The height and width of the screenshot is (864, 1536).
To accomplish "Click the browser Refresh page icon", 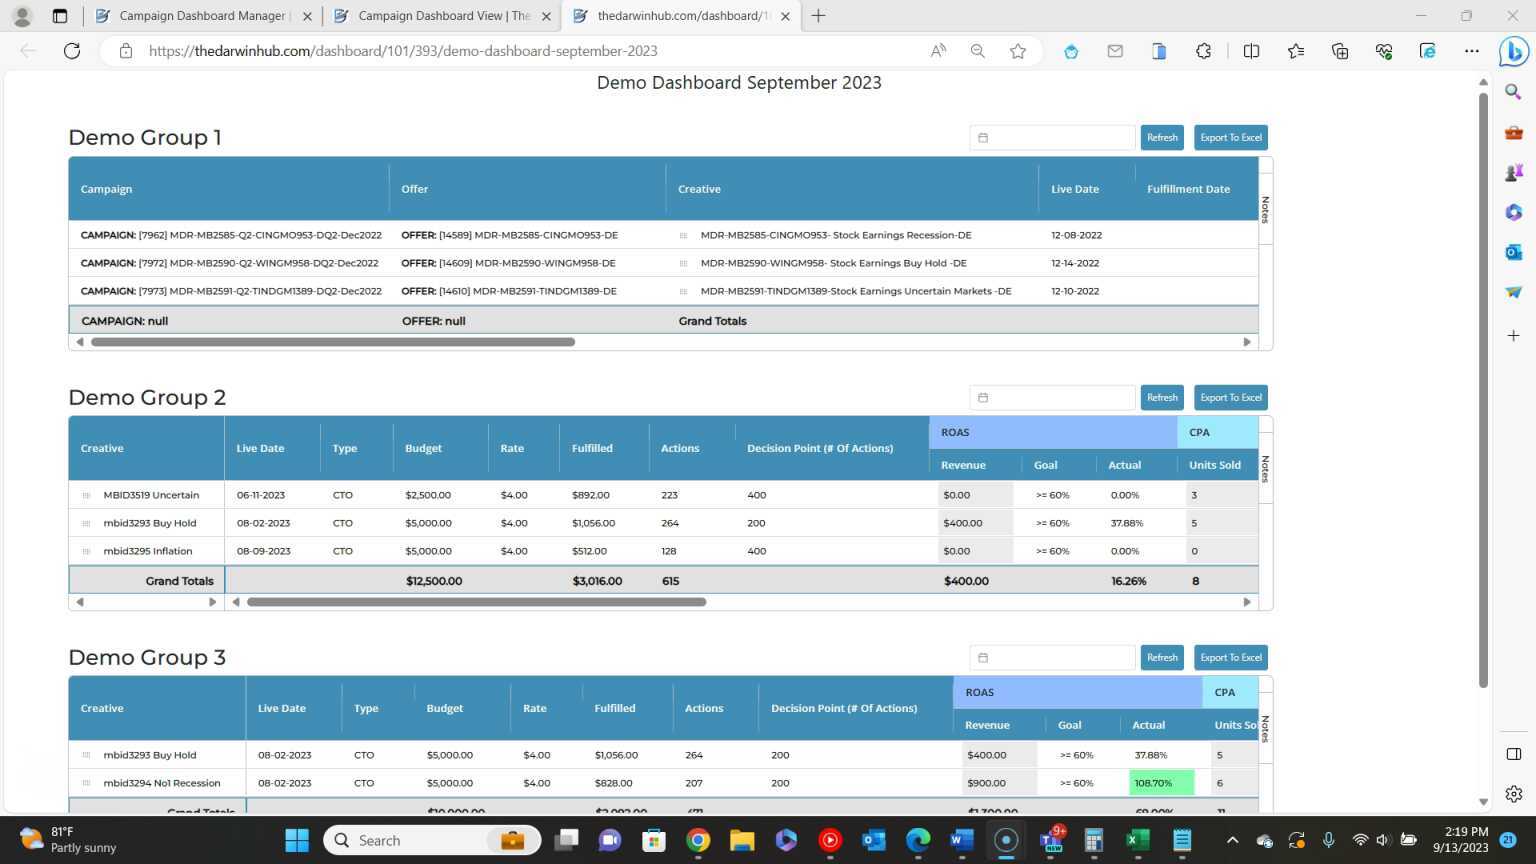I will [x=72, y=51].
